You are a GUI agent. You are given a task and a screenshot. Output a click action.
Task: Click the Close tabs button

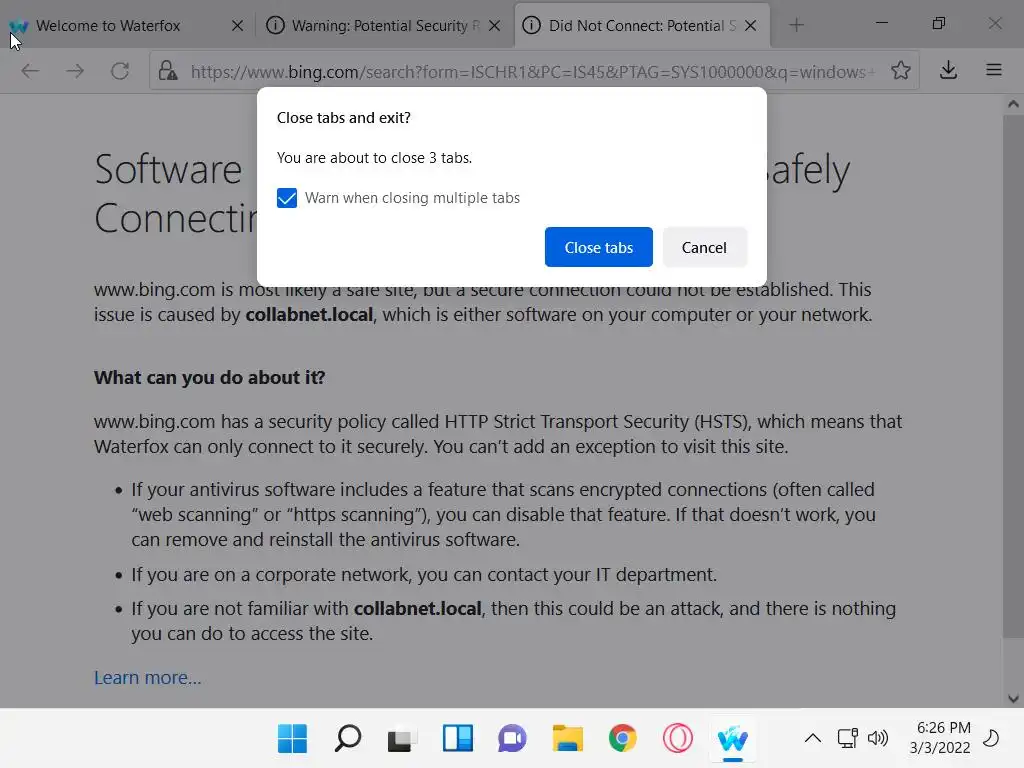click(598, 247)
